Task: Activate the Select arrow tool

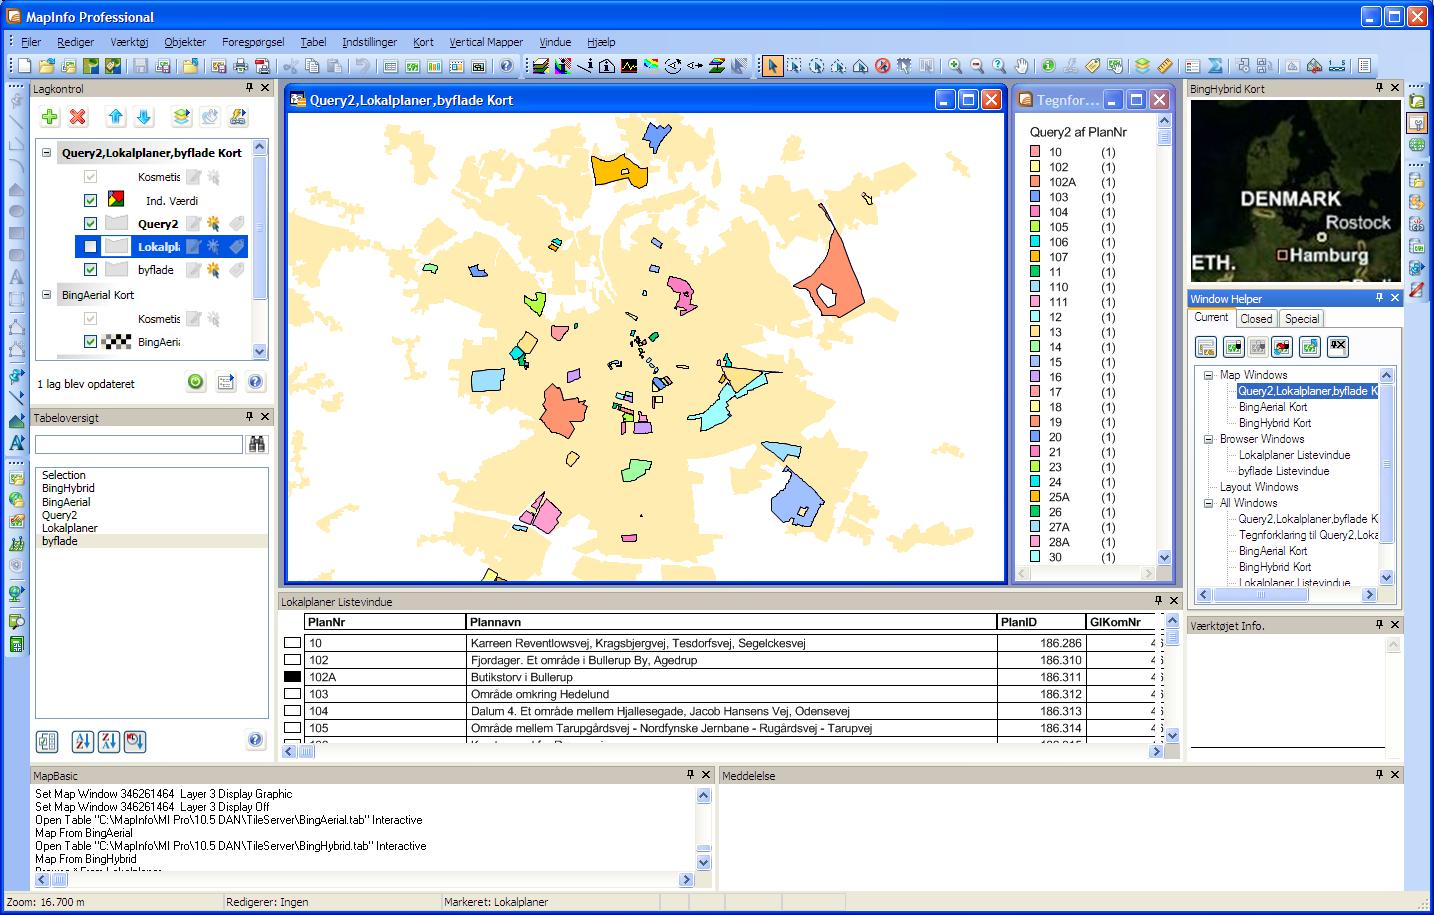Action: [771, 66]
